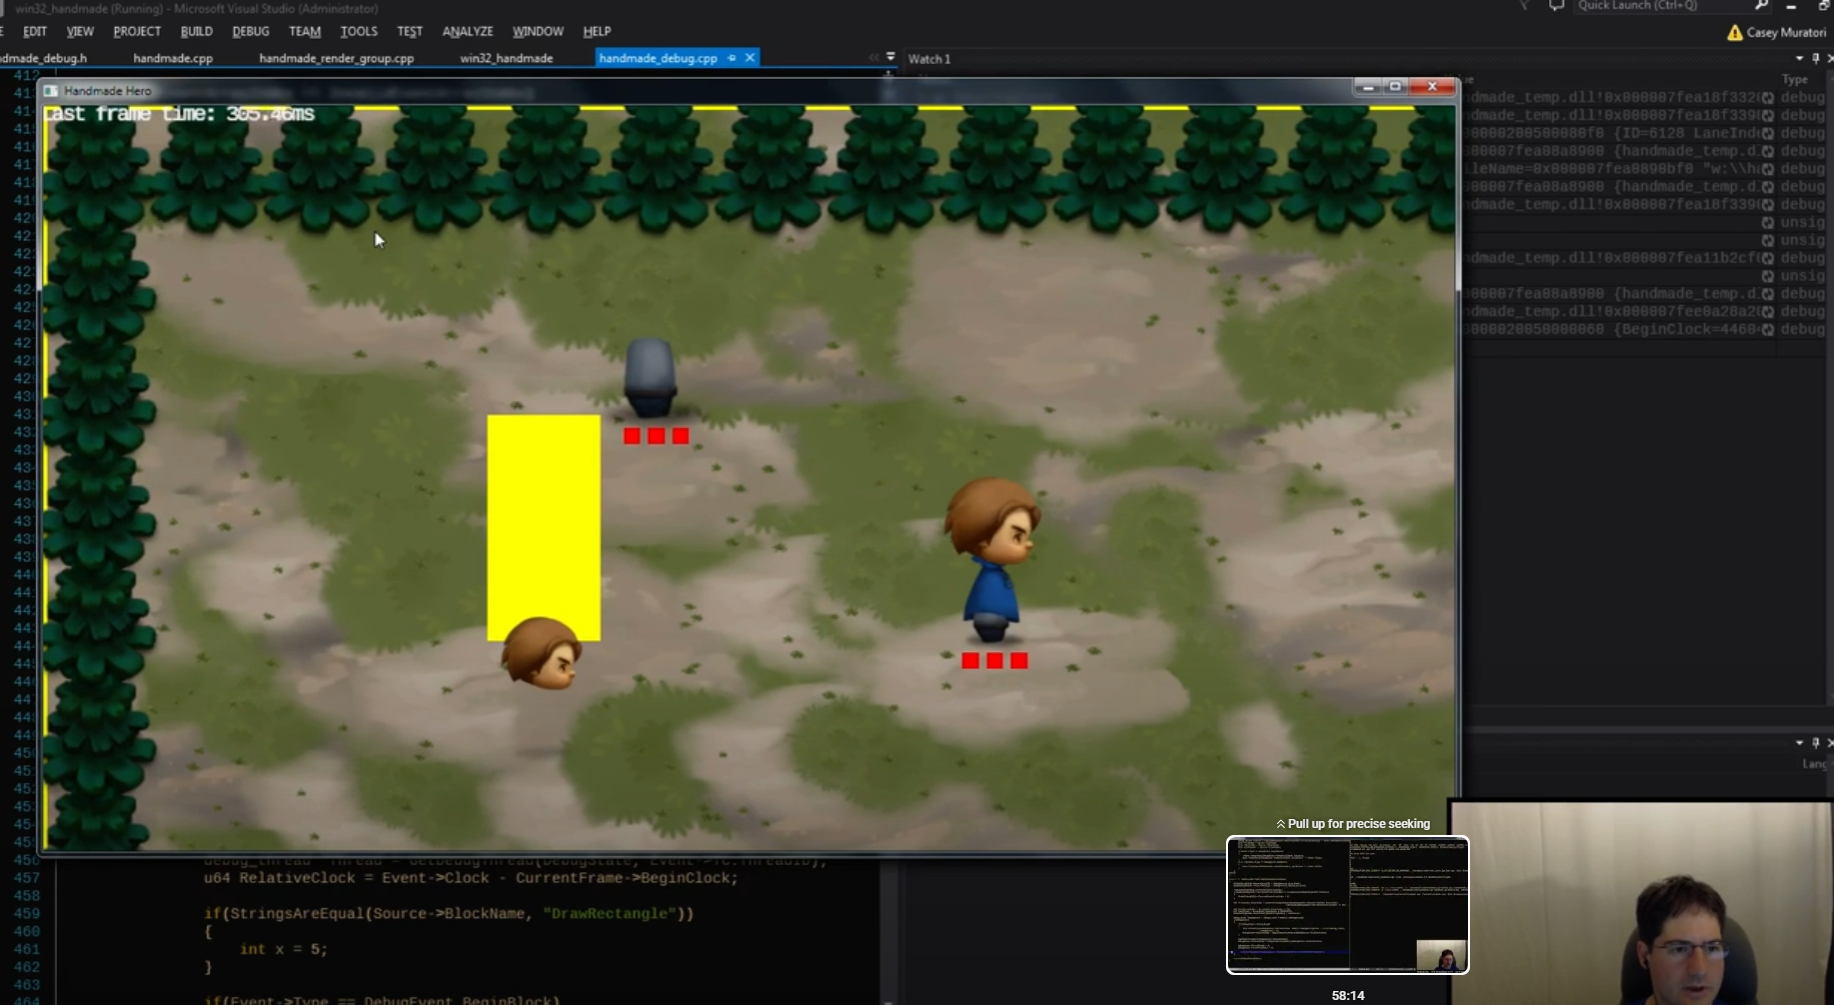Minimize the Visual Studio window

coord(1791,6)
